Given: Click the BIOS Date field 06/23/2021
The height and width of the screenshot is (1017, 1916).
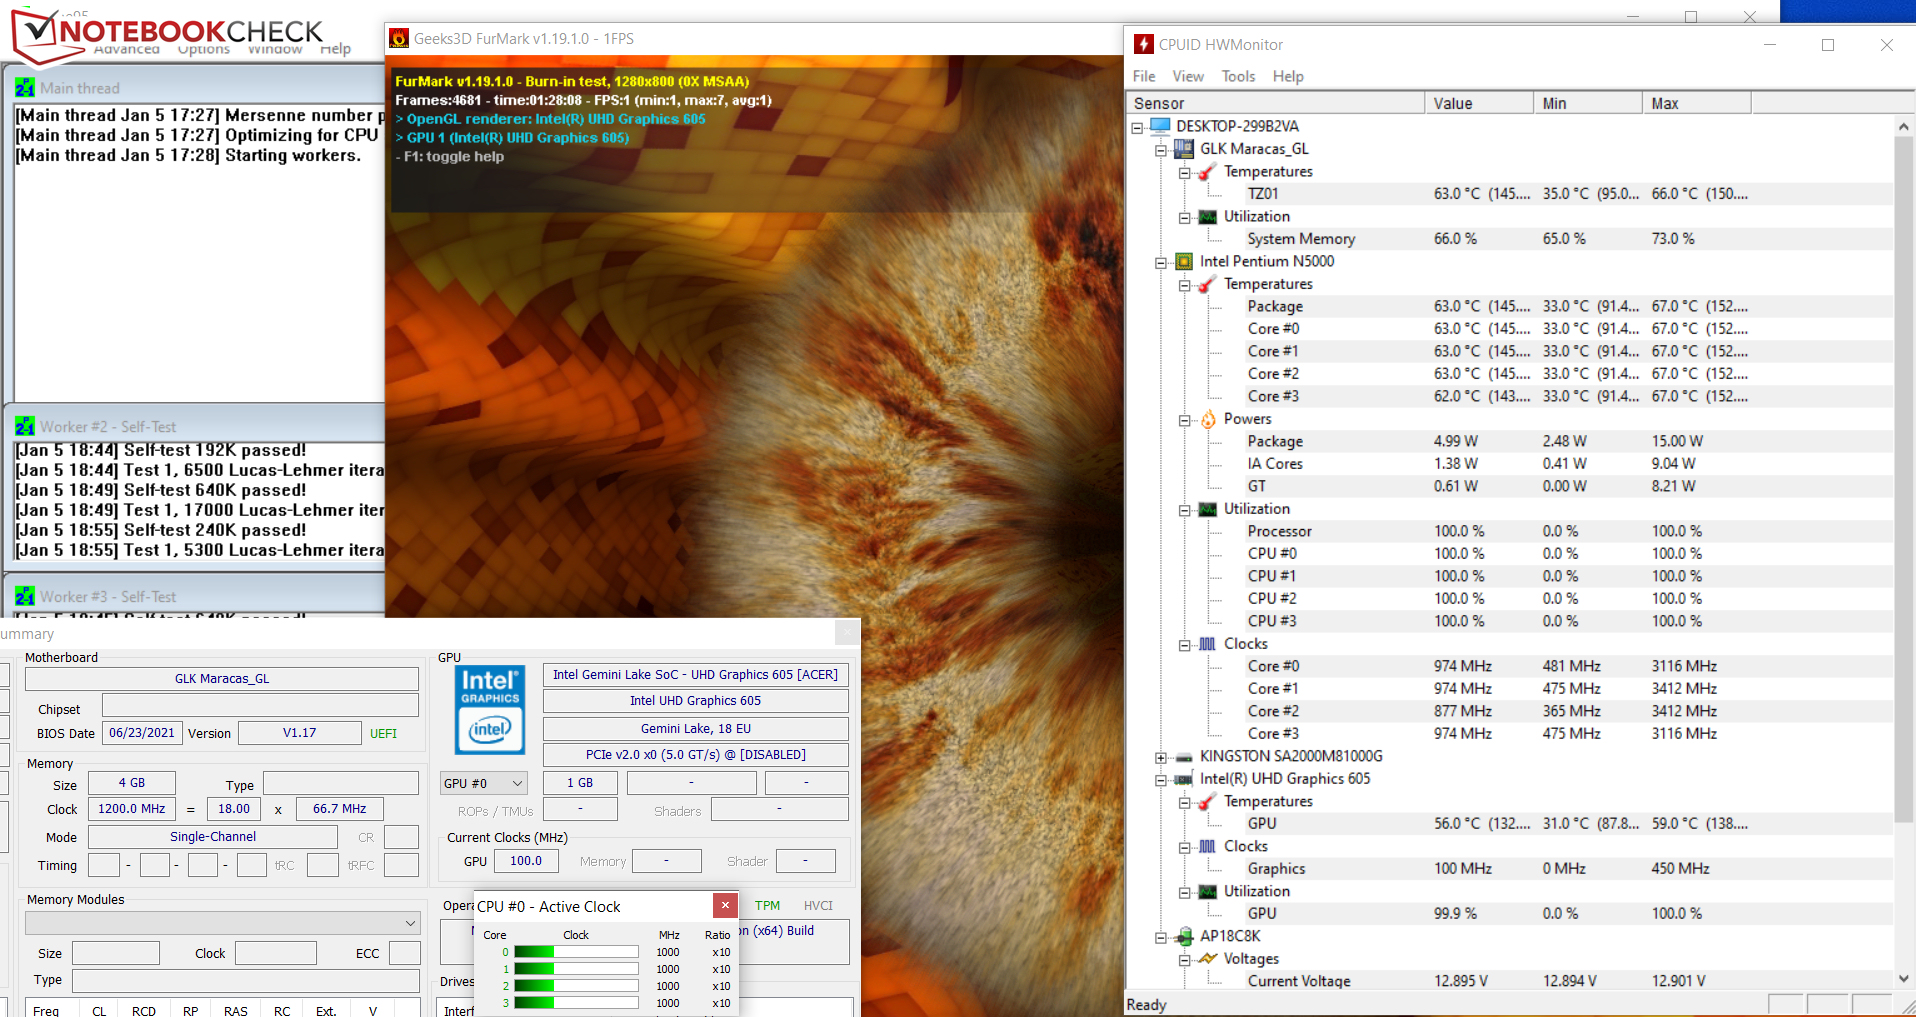Looking at the screenshot, I should click(x=141, y=733).
